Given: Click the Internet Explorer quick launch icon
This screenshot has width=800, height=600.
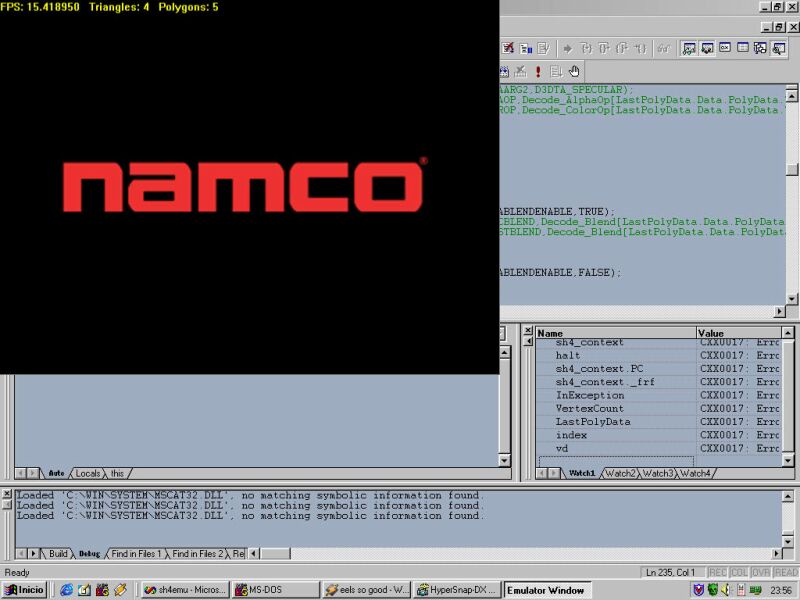Looking at the screenshot, I should tap(66, 590).
